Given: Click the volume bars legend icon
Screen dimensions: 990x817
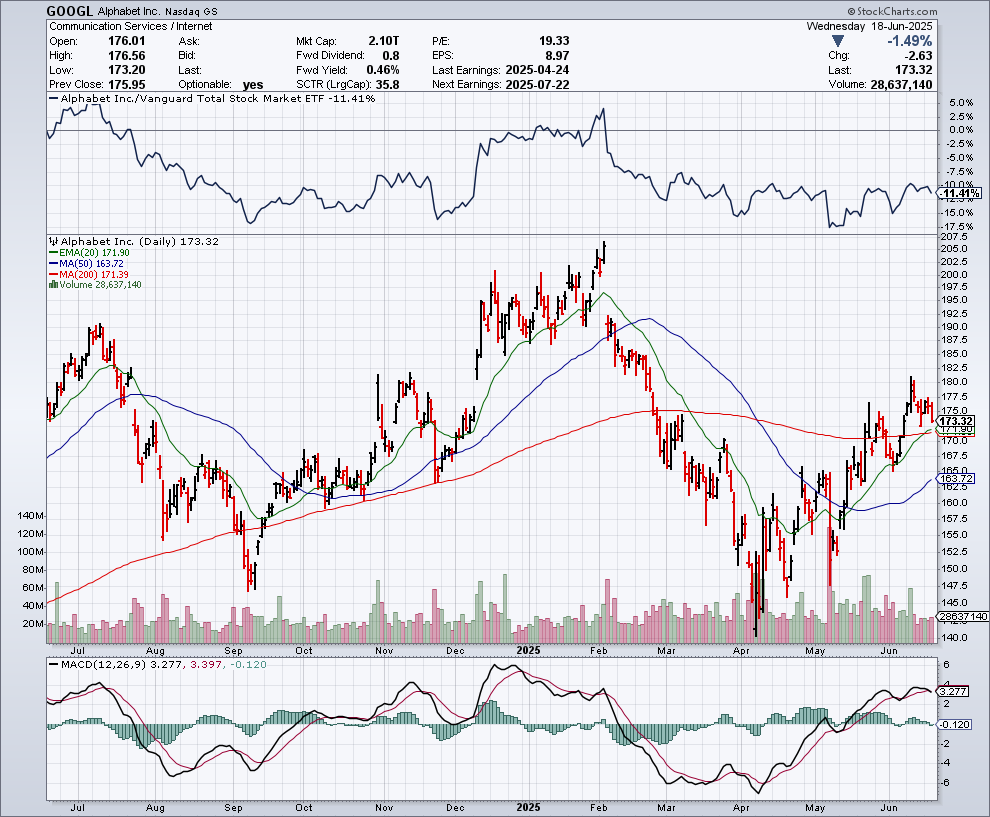Looking at the screenshot, I should (54, 285).
